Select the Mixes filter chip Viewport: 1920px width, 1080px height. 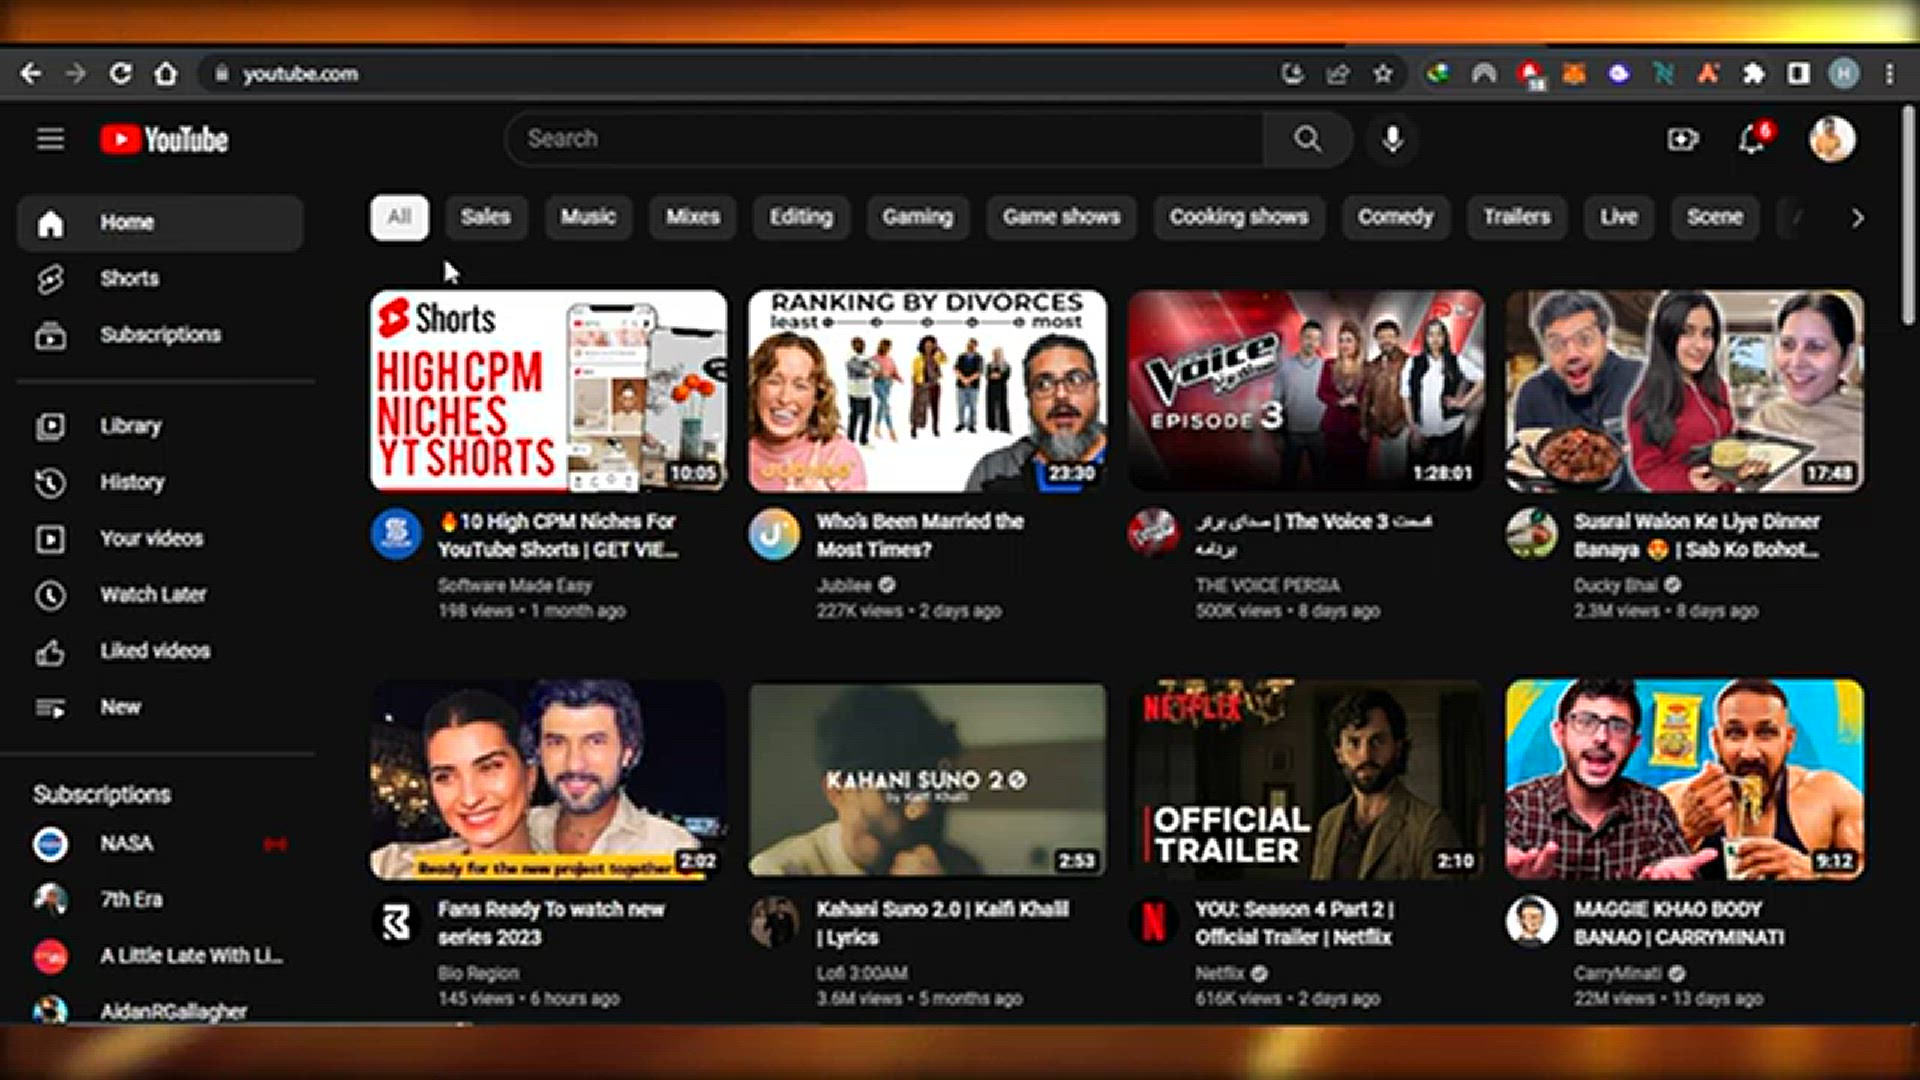(x=692, y=217)
